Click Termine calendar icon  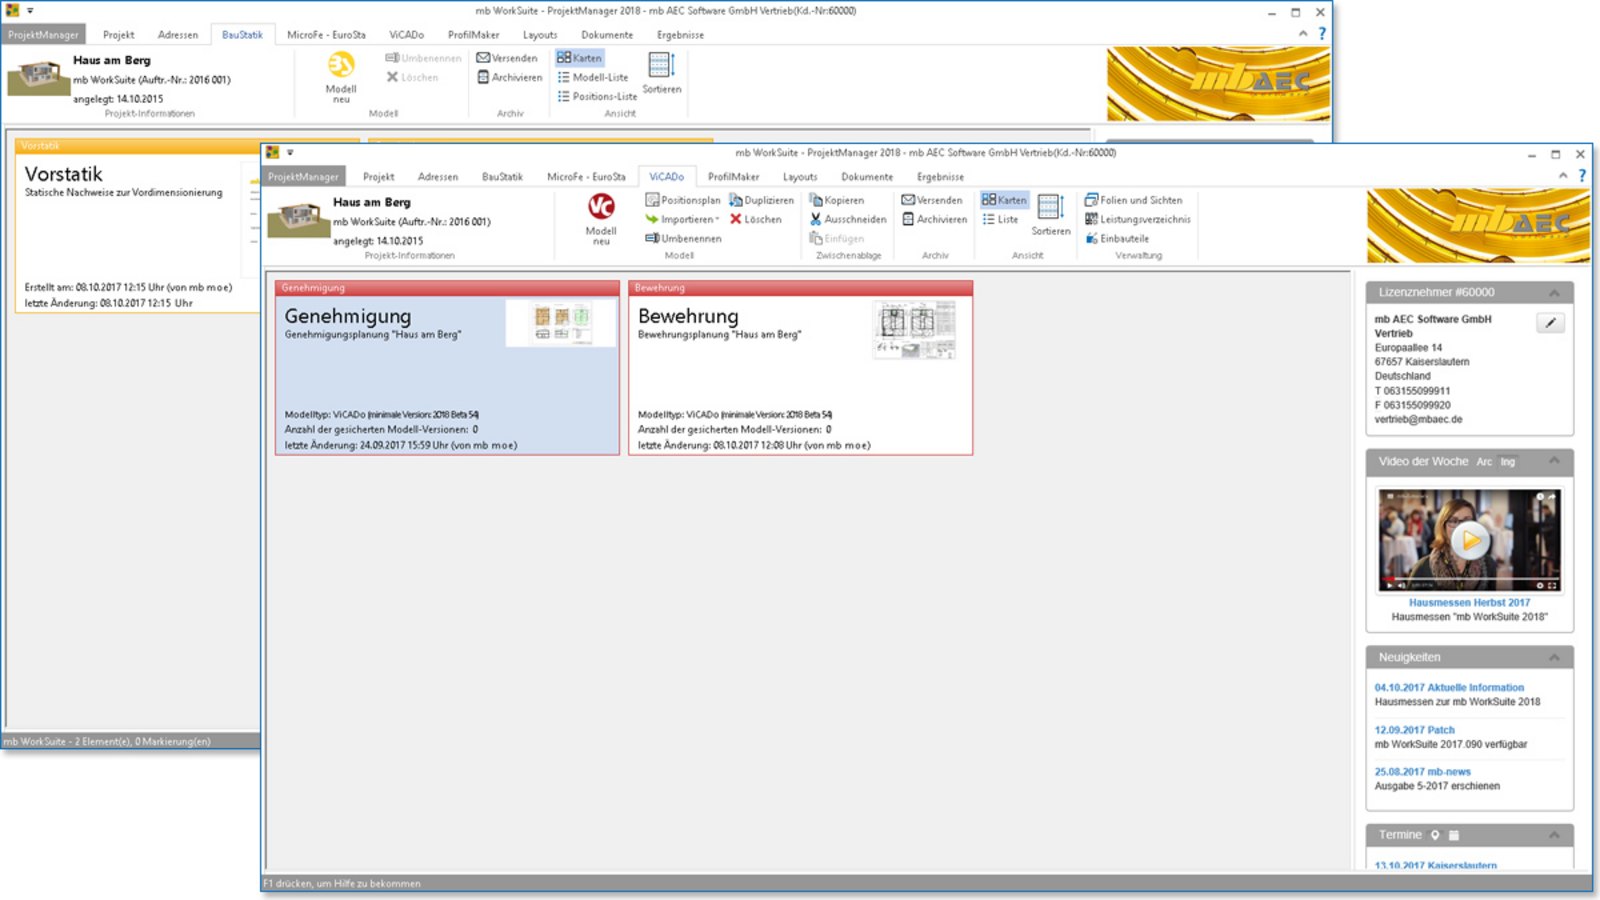[1454, 835]
